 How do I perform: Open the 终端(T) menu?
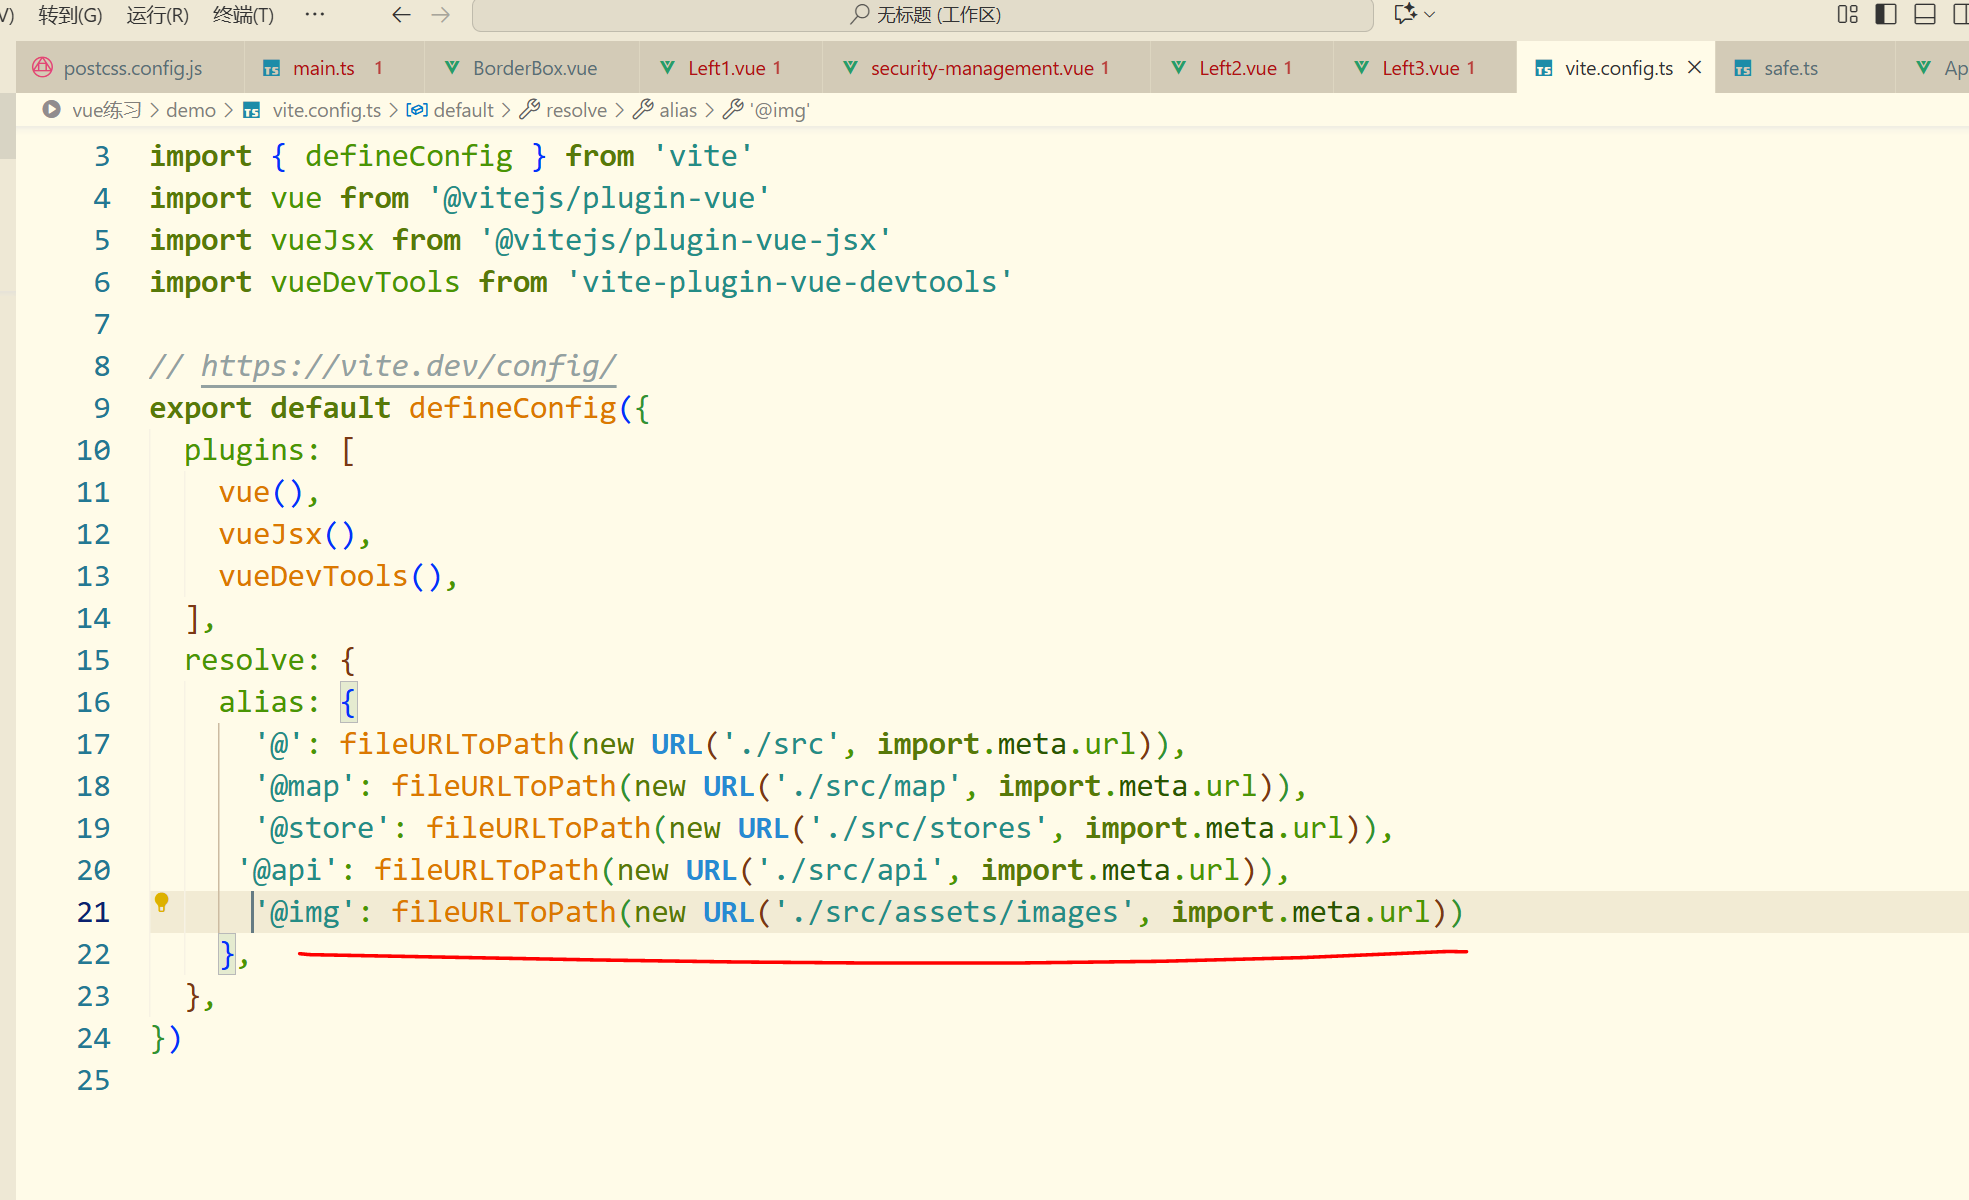click(x=243, y=15)
